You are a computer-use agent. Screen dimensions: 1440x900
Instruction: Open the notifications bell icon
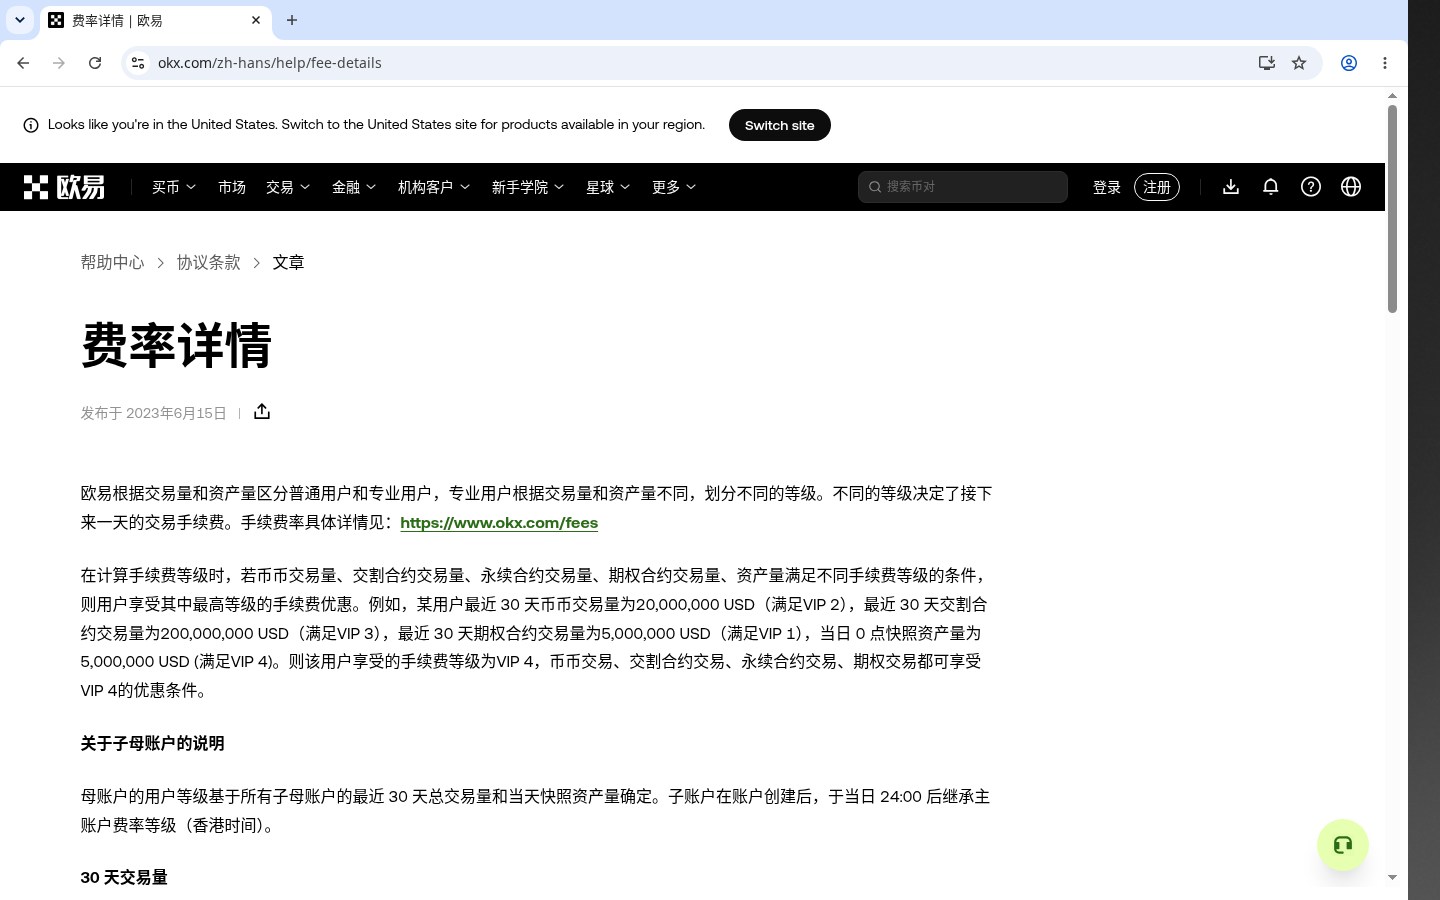coord(1271,187)
